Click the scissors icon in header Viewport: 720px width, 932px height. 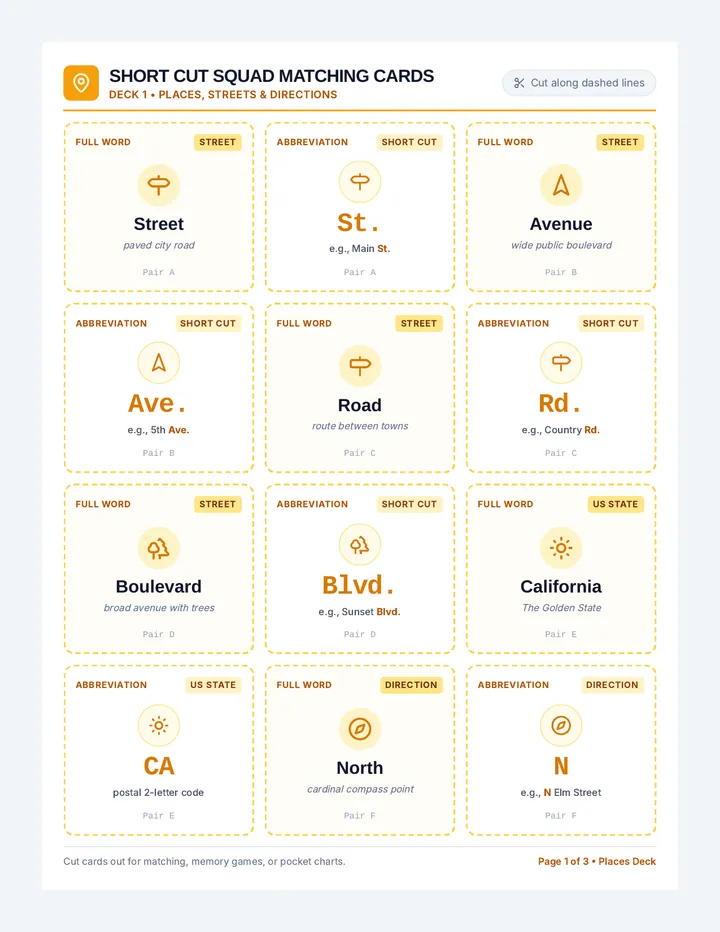519,83
